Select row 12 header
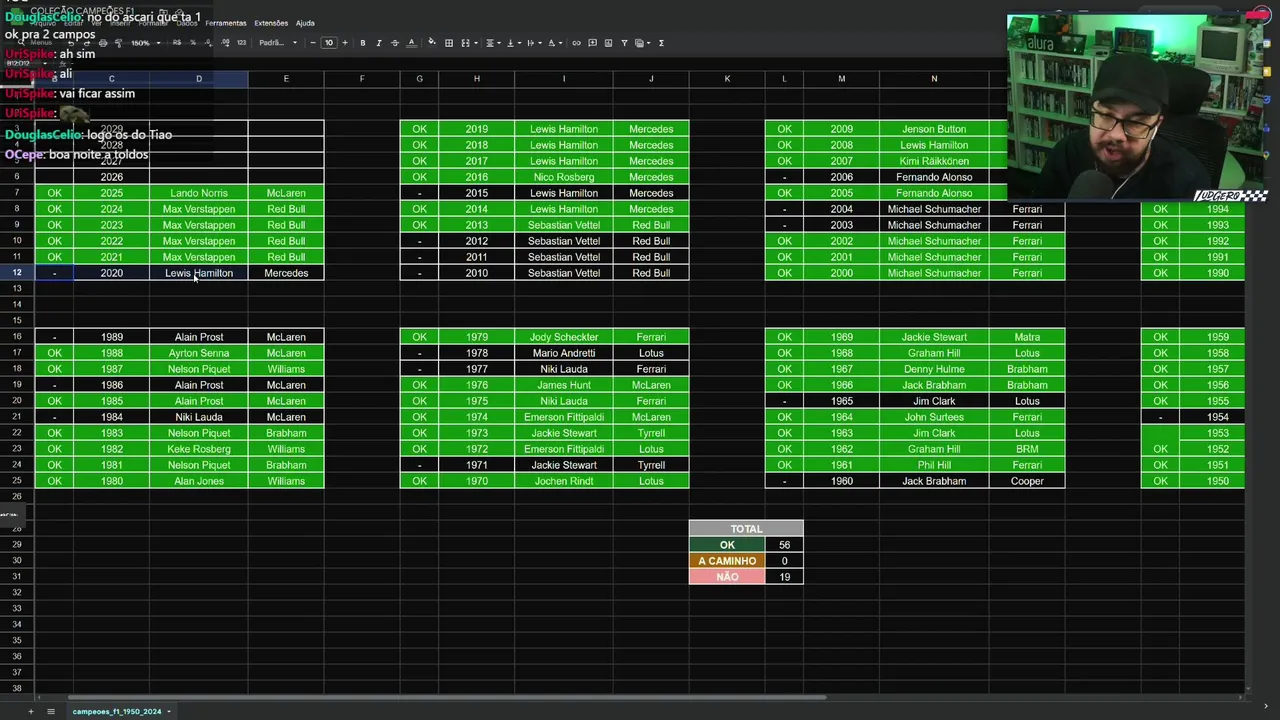The width and height of the screenshot is (1280, 720). point(17,273)
